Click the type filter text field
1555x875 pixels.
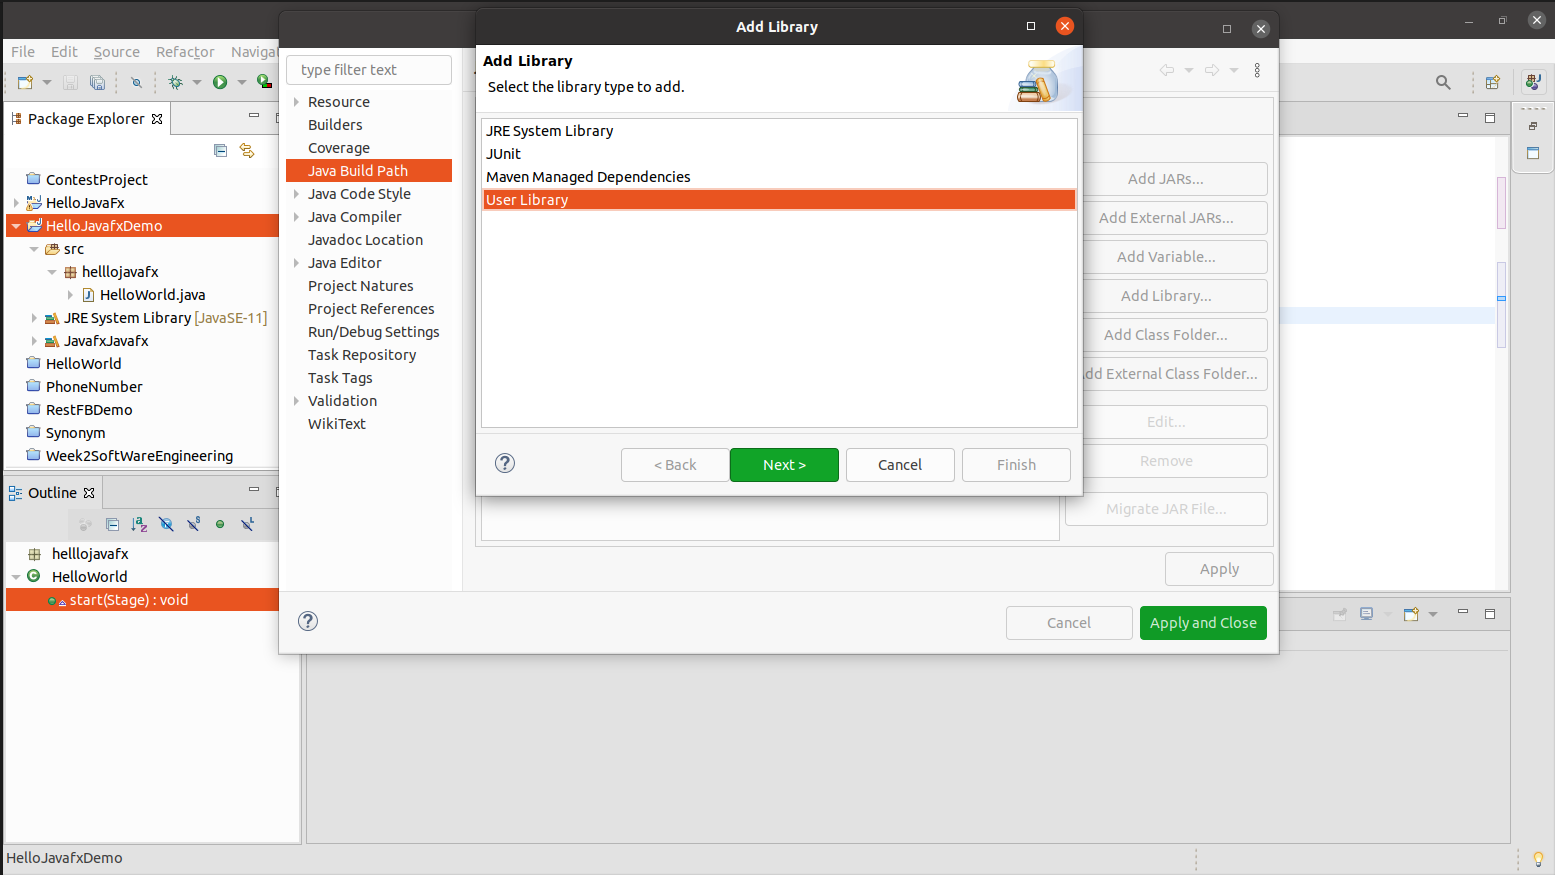(x=368, y=69)
